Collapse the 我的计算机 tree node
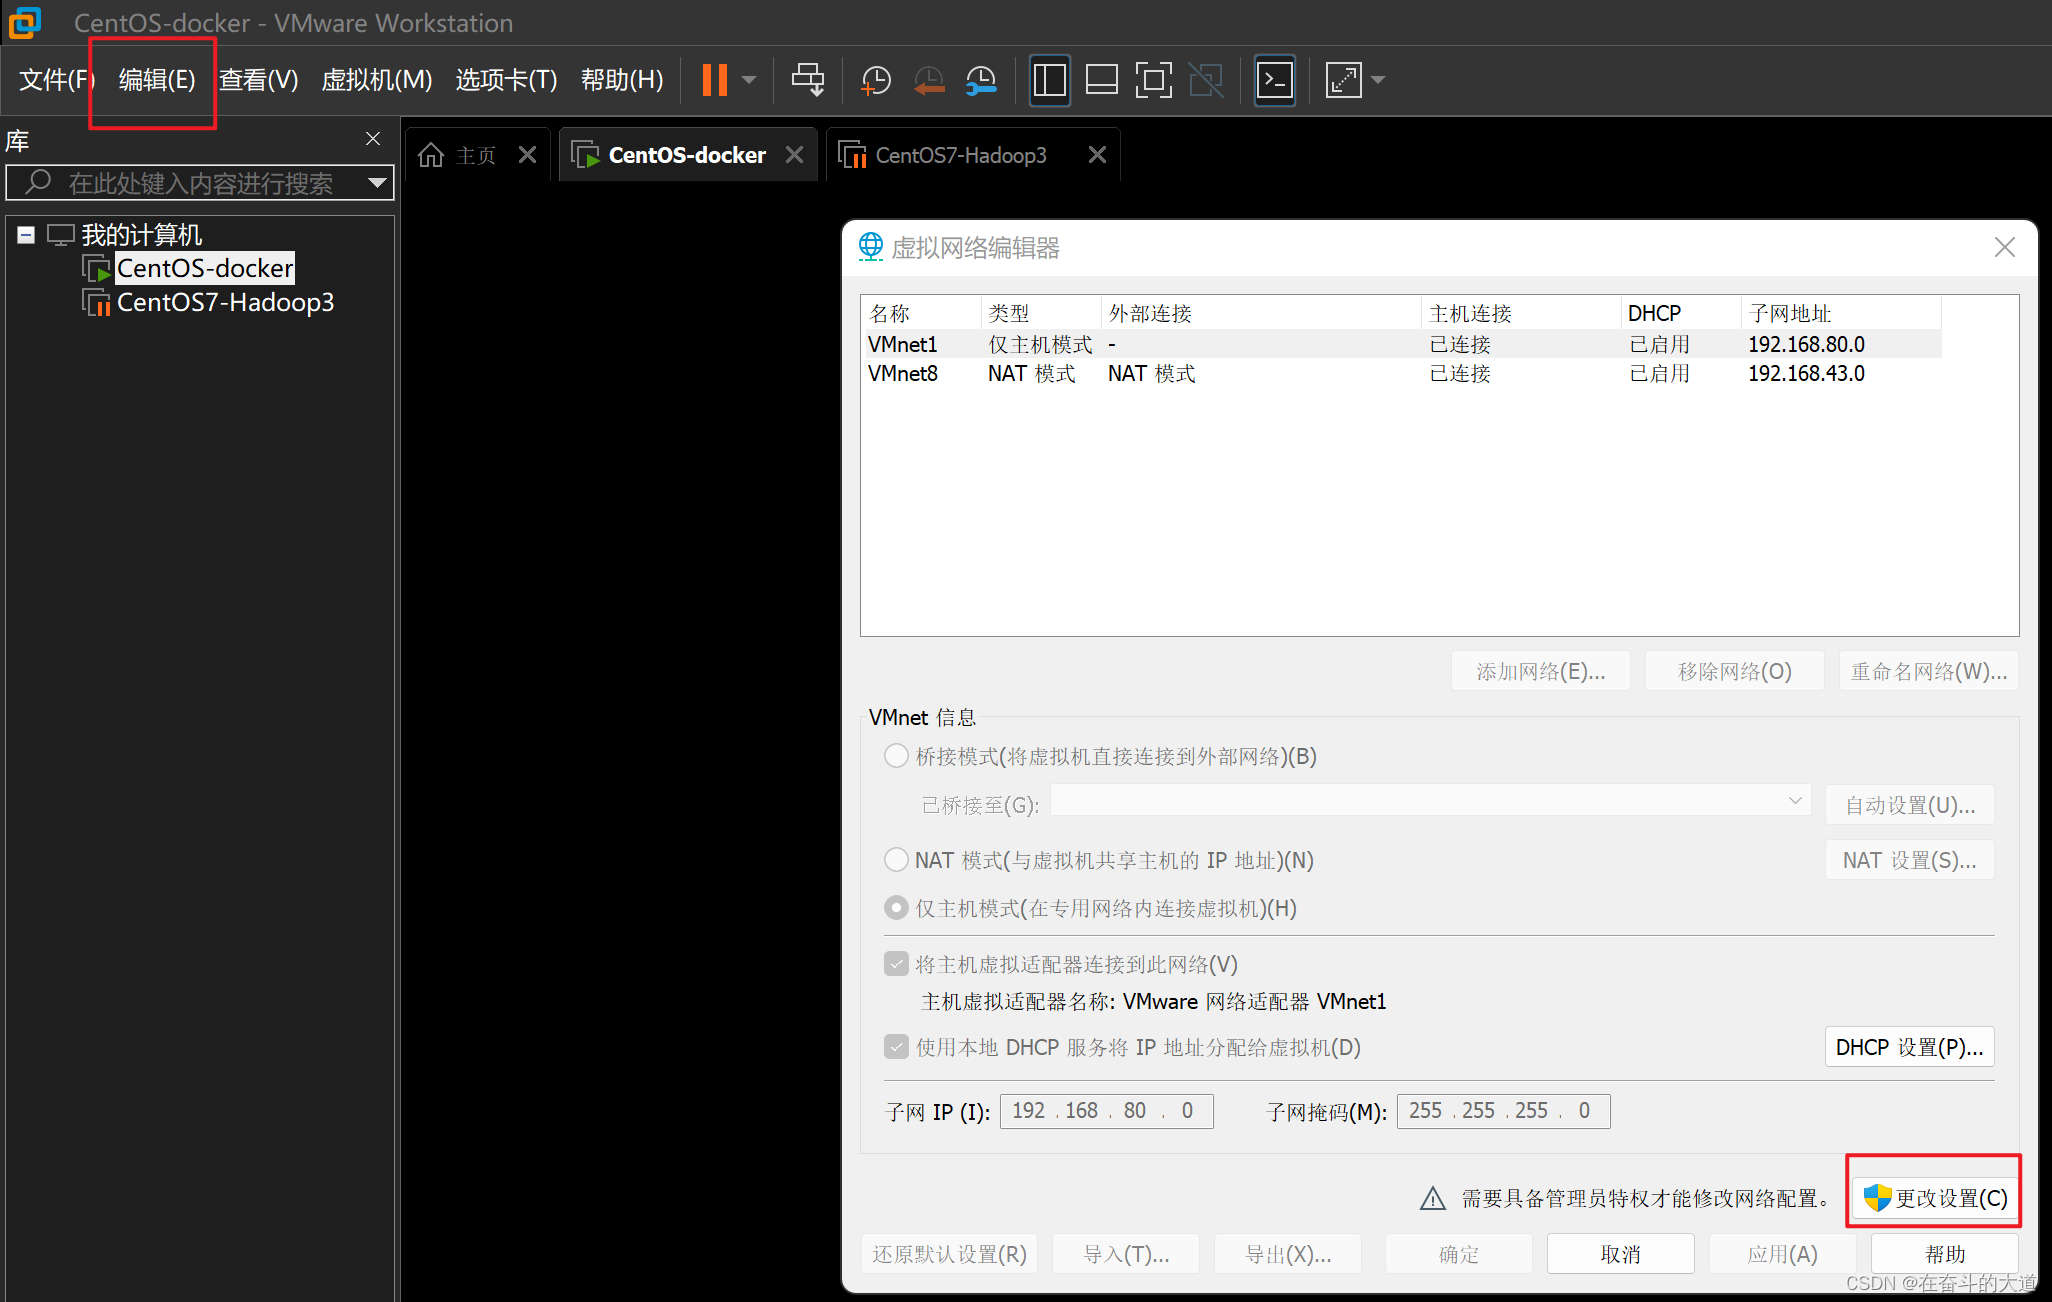The height and width of the screenshot is (1302, 2052). (26, 235)
